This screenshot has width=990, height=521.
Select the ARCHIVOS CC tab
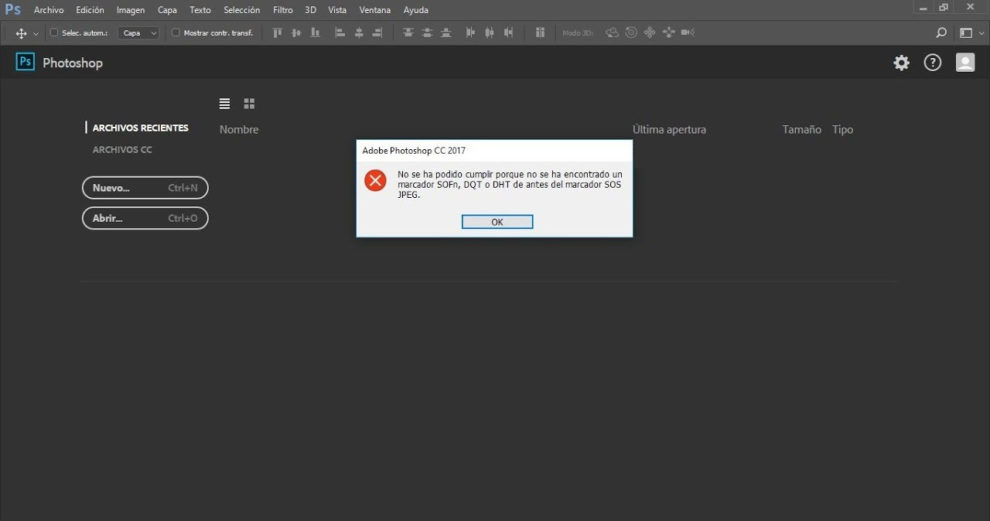click(x=122, y=150)
